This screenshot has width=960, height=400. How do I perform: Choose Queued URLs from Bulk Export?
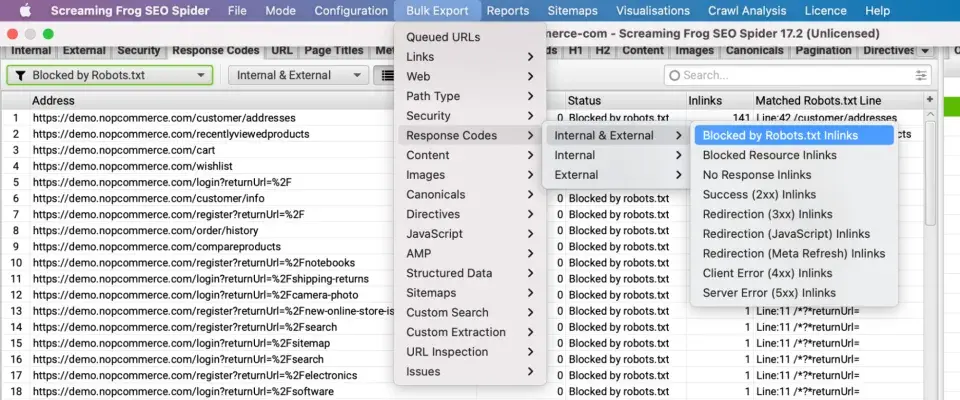(470, 37)
